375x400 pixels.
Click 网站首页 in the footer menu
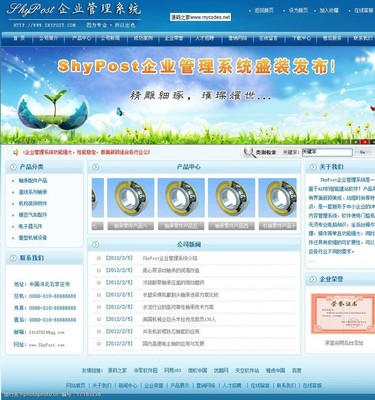click(x=75, y=385)
